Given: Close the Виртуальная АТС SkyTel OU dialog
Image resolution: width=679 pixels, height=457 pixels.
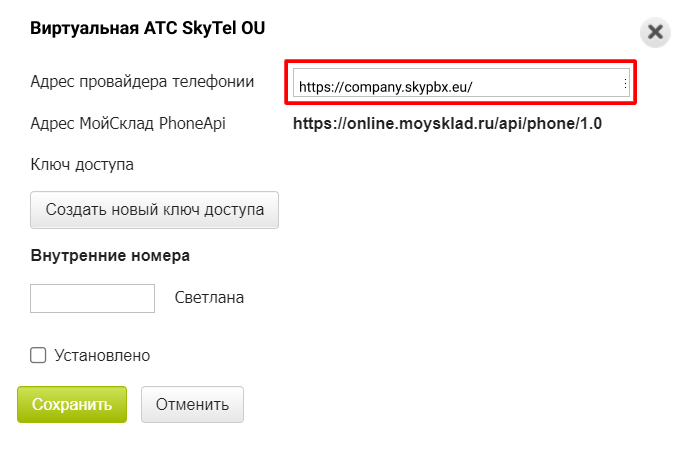Looking at the screenshot, I should coord(655,32).
